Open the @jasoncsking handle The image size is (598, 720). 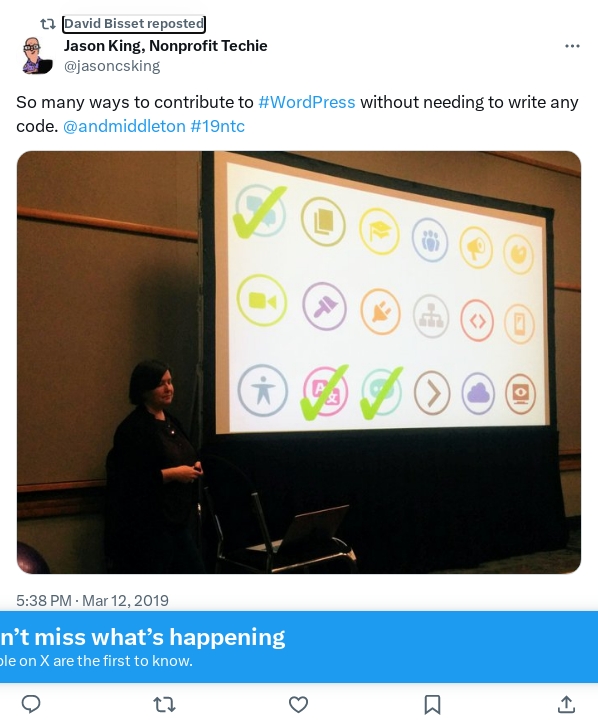(112, 66)
